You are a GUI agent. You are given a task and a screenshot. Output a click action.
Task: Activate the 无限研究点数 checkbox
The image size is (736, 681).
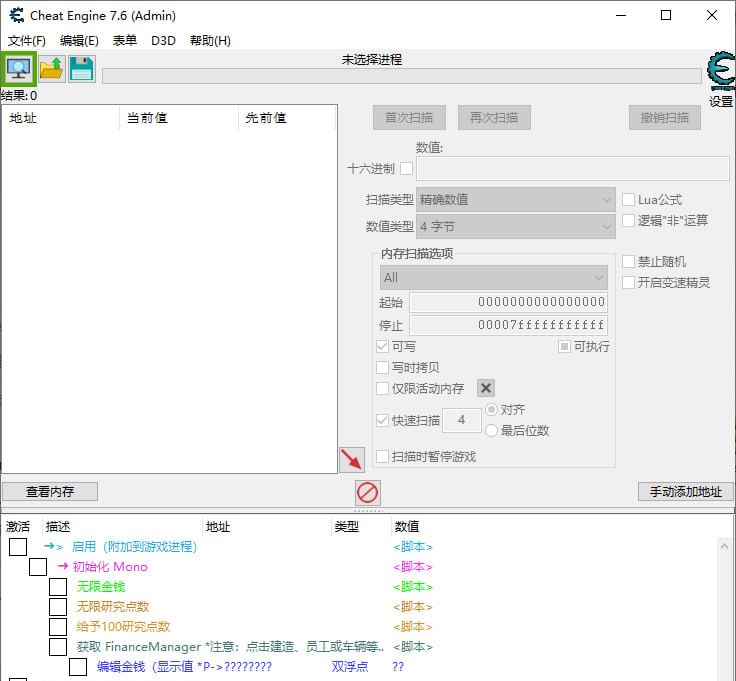click(58, 607)
